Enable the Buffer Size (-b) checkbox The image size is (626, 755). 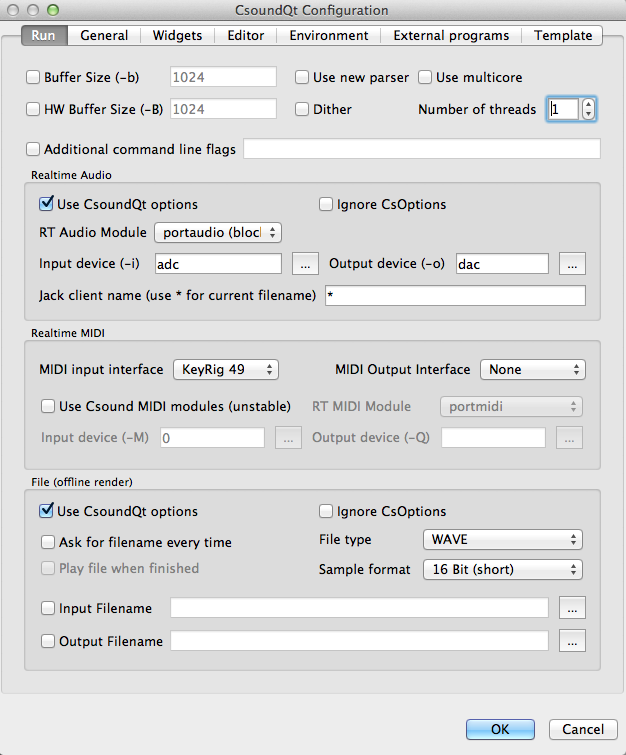pos(33,77)
